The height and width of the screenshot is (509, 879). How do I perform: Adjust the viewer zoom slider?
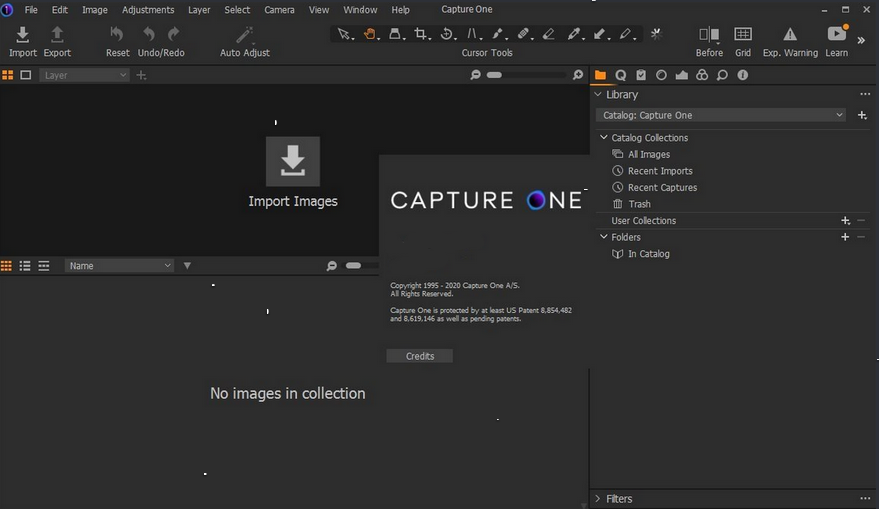click(526, 75)
